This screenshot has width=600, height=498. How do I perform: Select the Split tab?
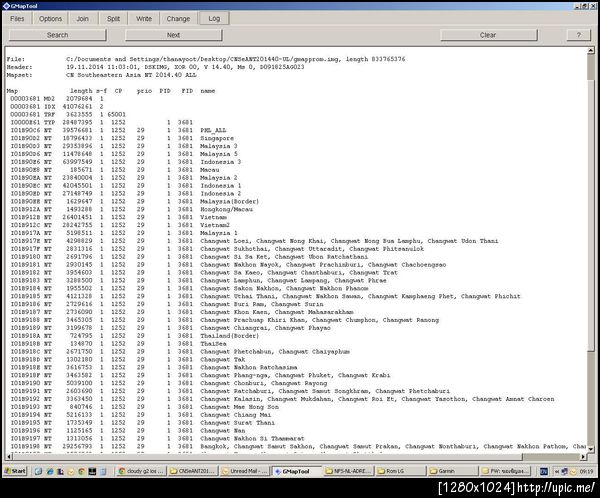click(x=113, y=18)
